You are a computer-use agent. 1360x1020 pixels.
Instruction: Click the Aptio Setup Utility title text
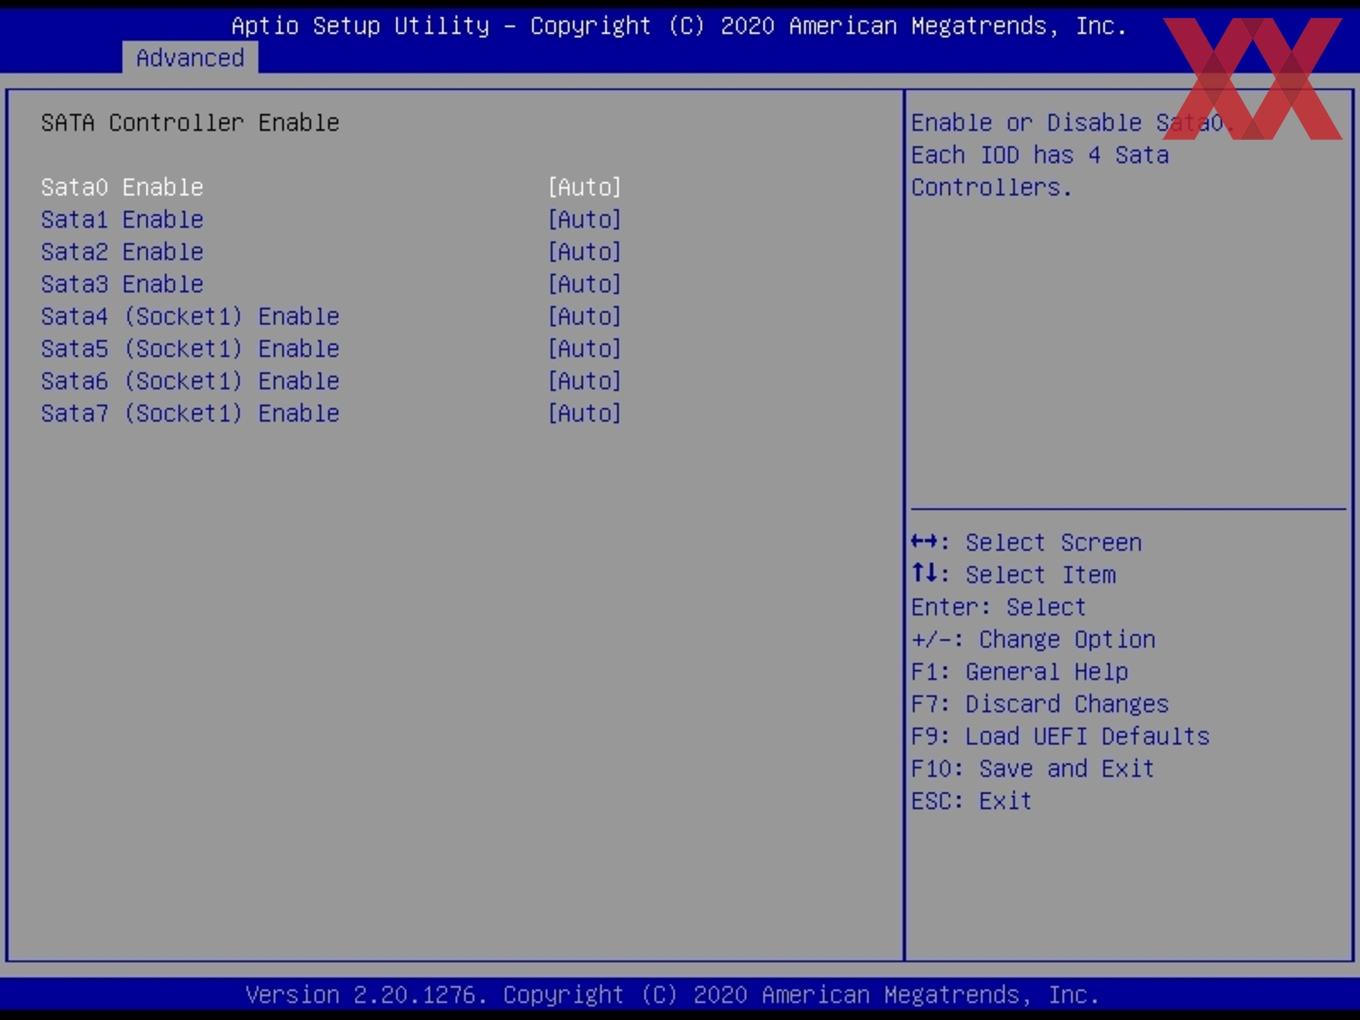tap(679, 26)
